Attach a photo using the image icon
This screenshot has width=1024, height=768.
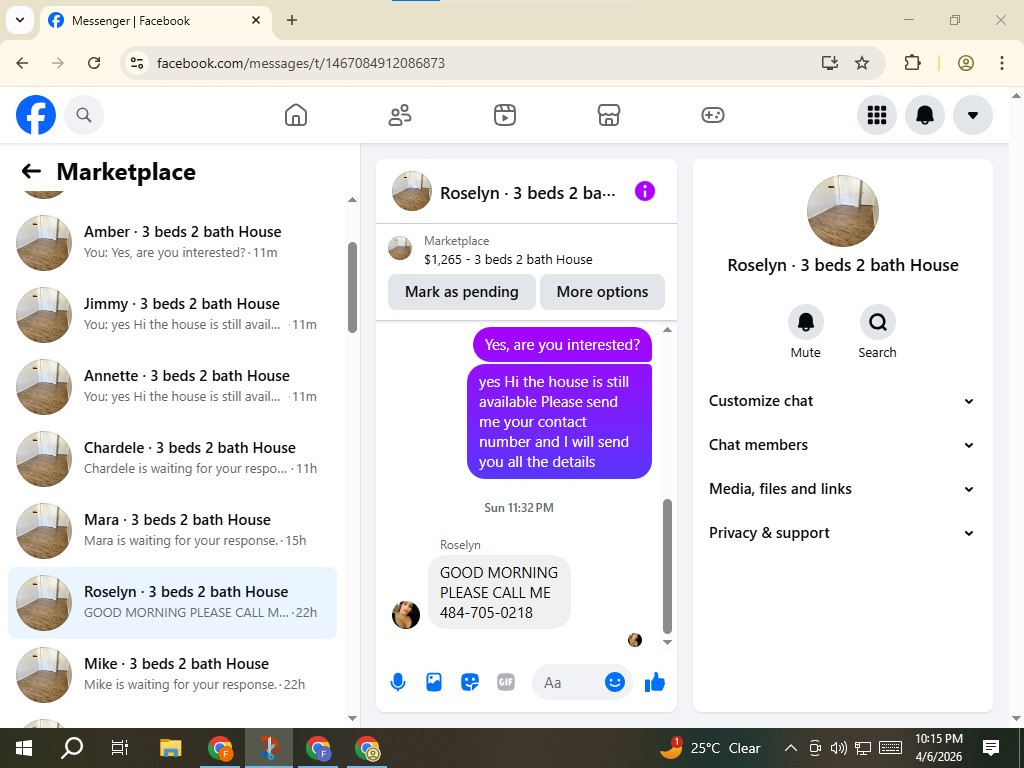tap(434, 682)
